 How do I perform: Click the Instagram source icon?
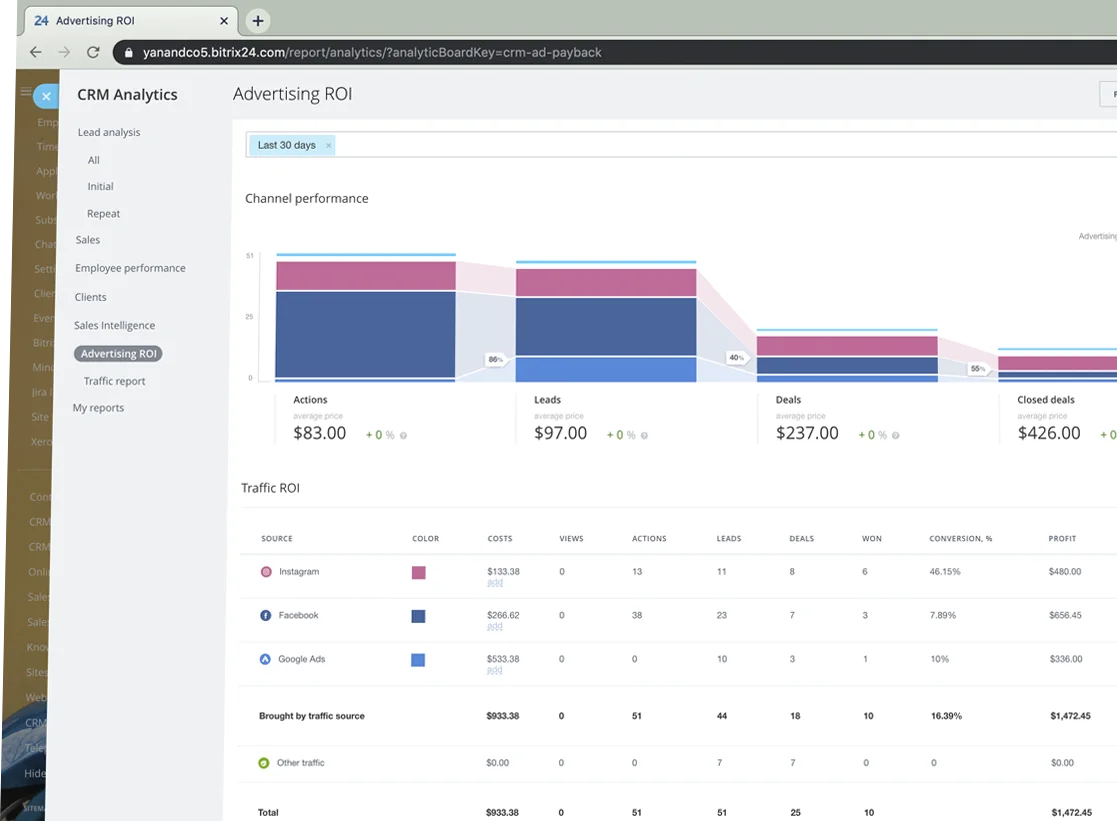pos(266,572)
